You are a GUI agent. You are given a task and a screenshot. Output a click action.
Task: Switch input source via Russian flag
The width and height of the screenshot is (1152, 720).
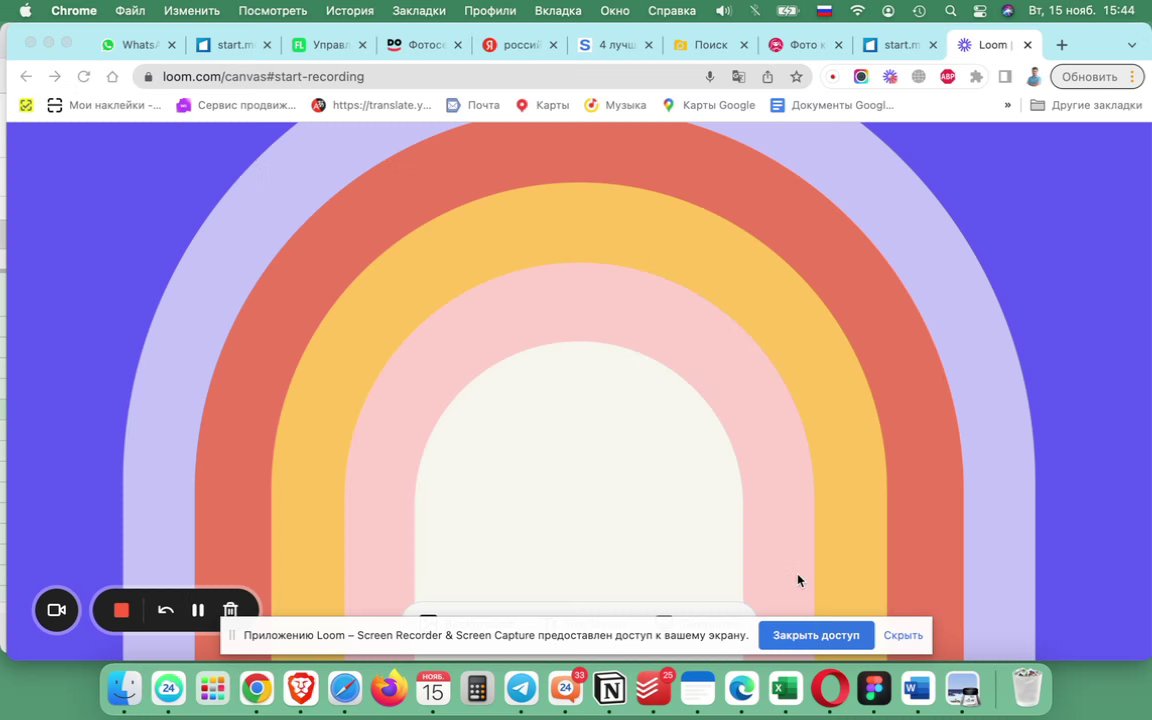[824, 11]
